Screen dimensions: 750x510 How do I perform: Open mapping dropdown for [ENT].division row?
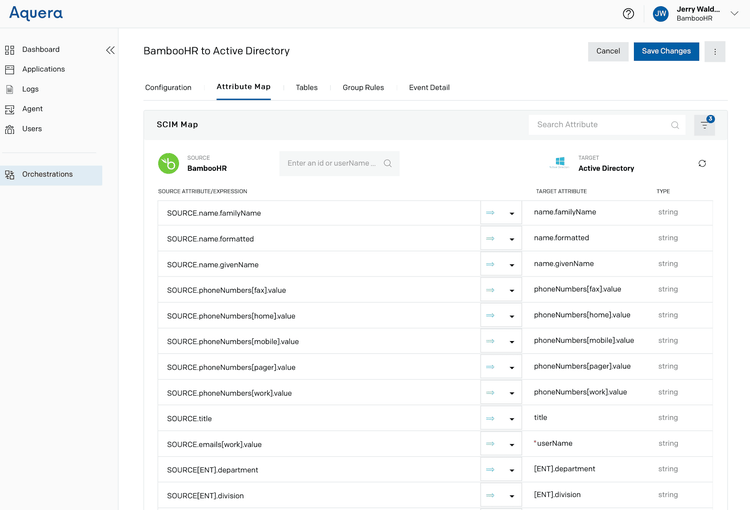(x=512, y=496)
